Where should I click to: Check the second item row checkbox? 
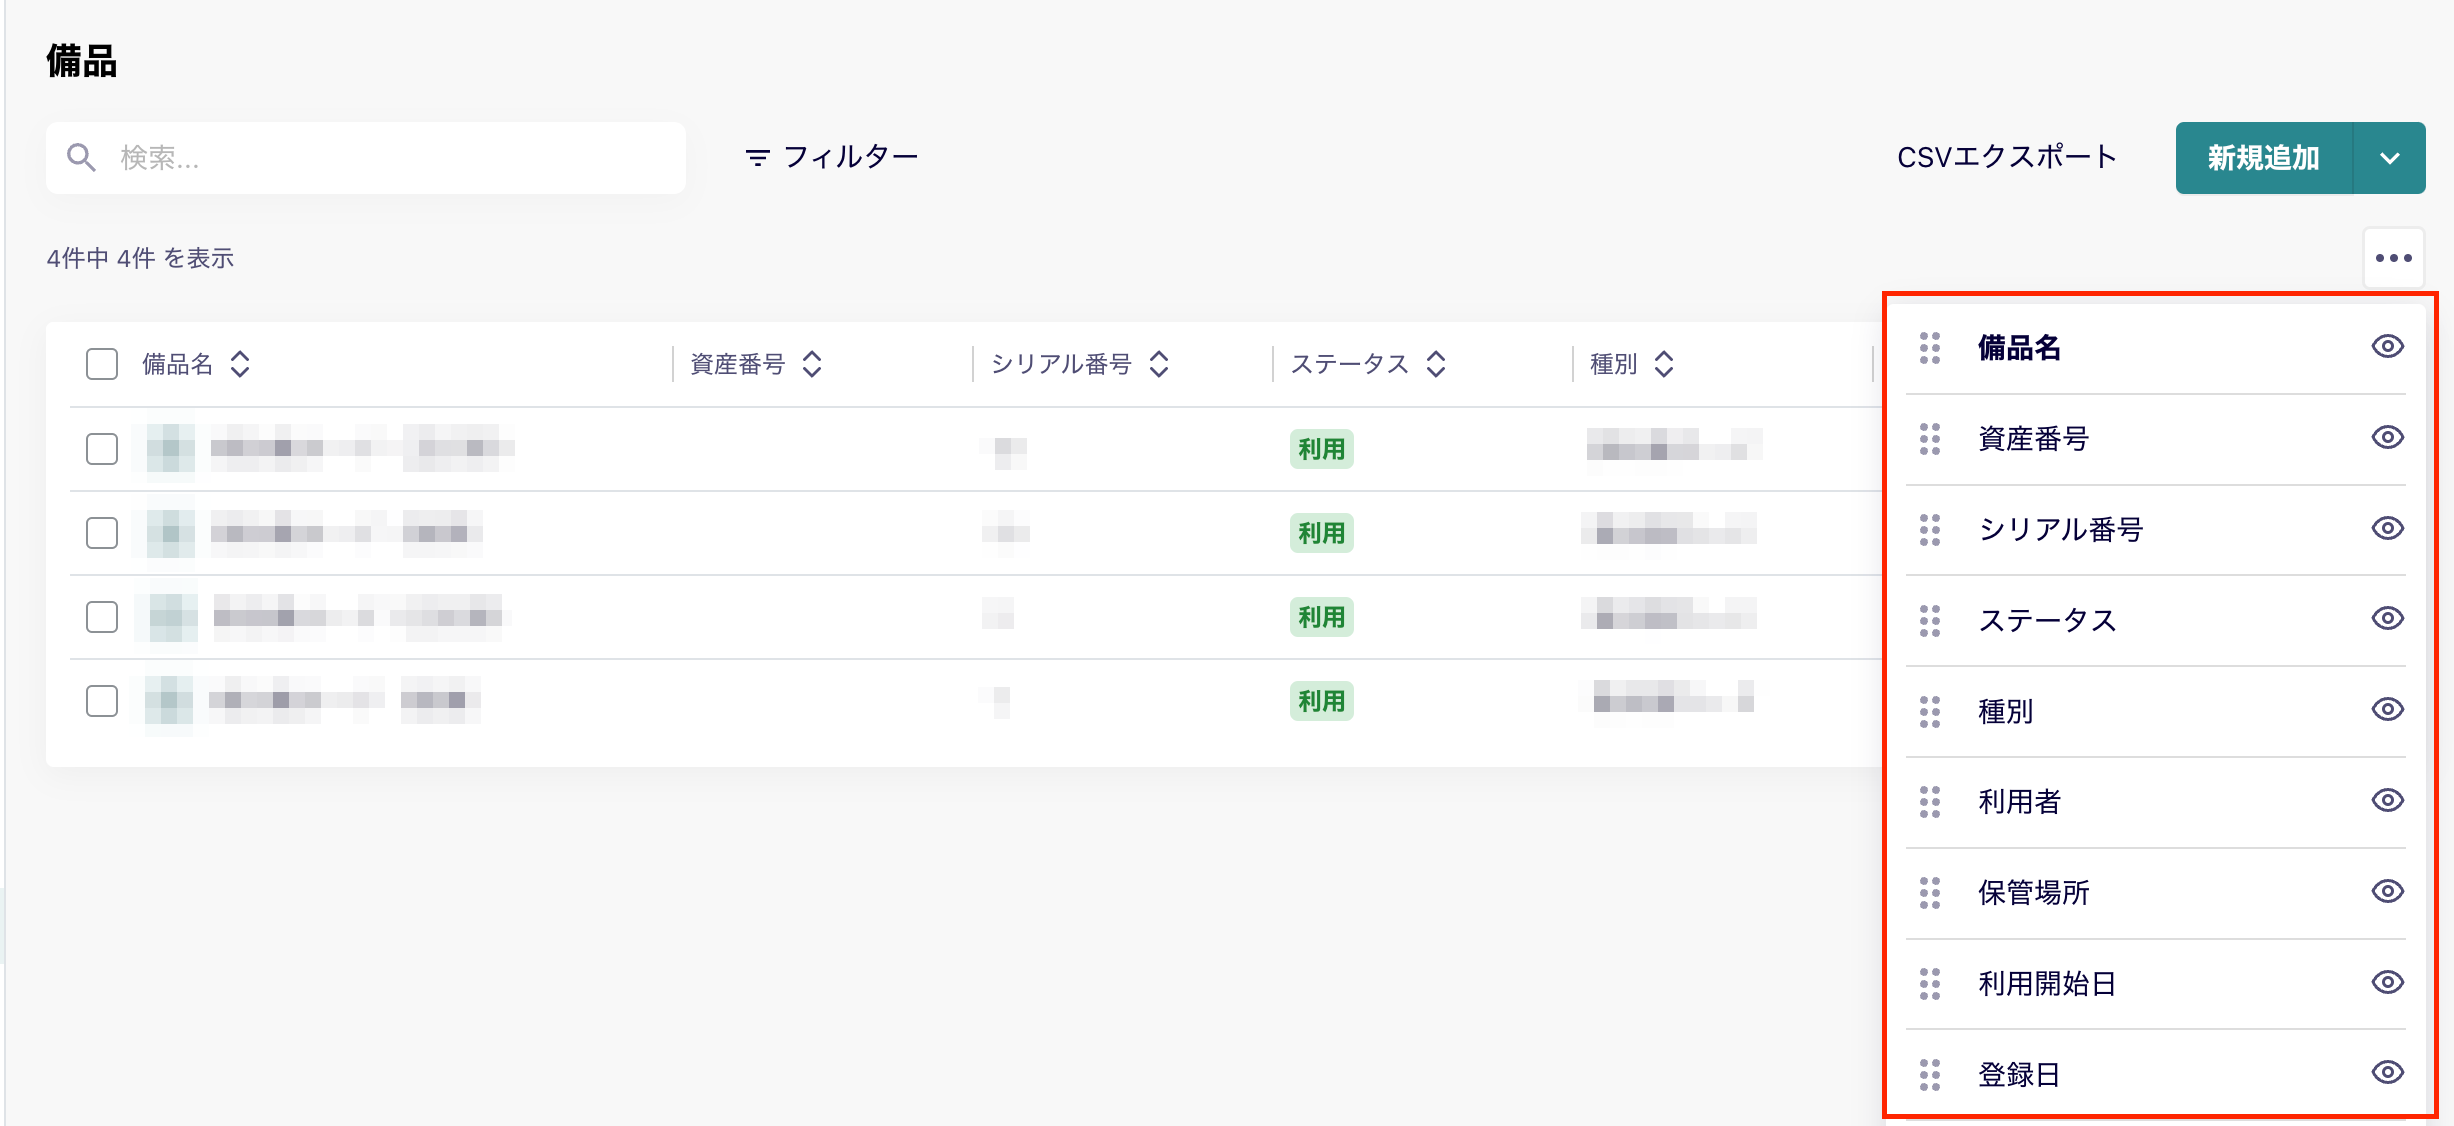pyautogui.click(x=102, y=533)
